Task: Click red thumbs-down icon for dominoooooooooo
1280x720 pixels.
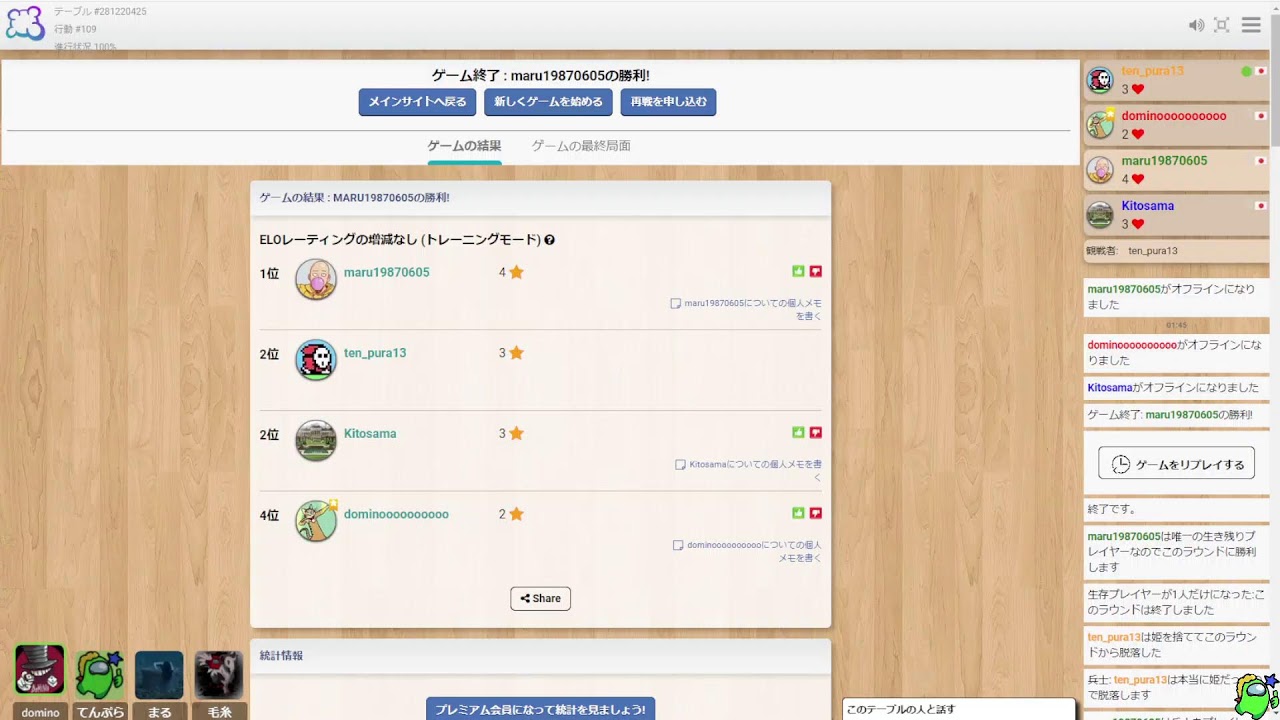Action: pyautogui.click(x=816, y=513)
